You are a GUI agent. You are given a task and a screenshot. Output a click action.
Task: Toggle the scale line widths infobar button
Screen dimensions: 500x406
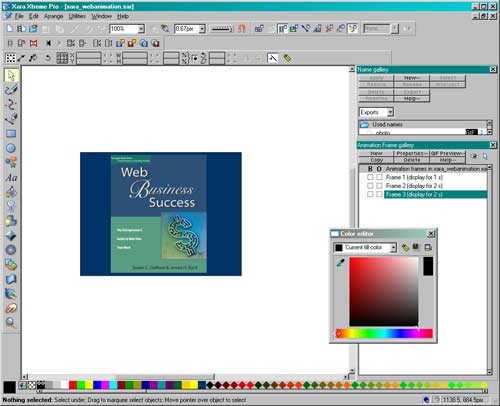272,58
